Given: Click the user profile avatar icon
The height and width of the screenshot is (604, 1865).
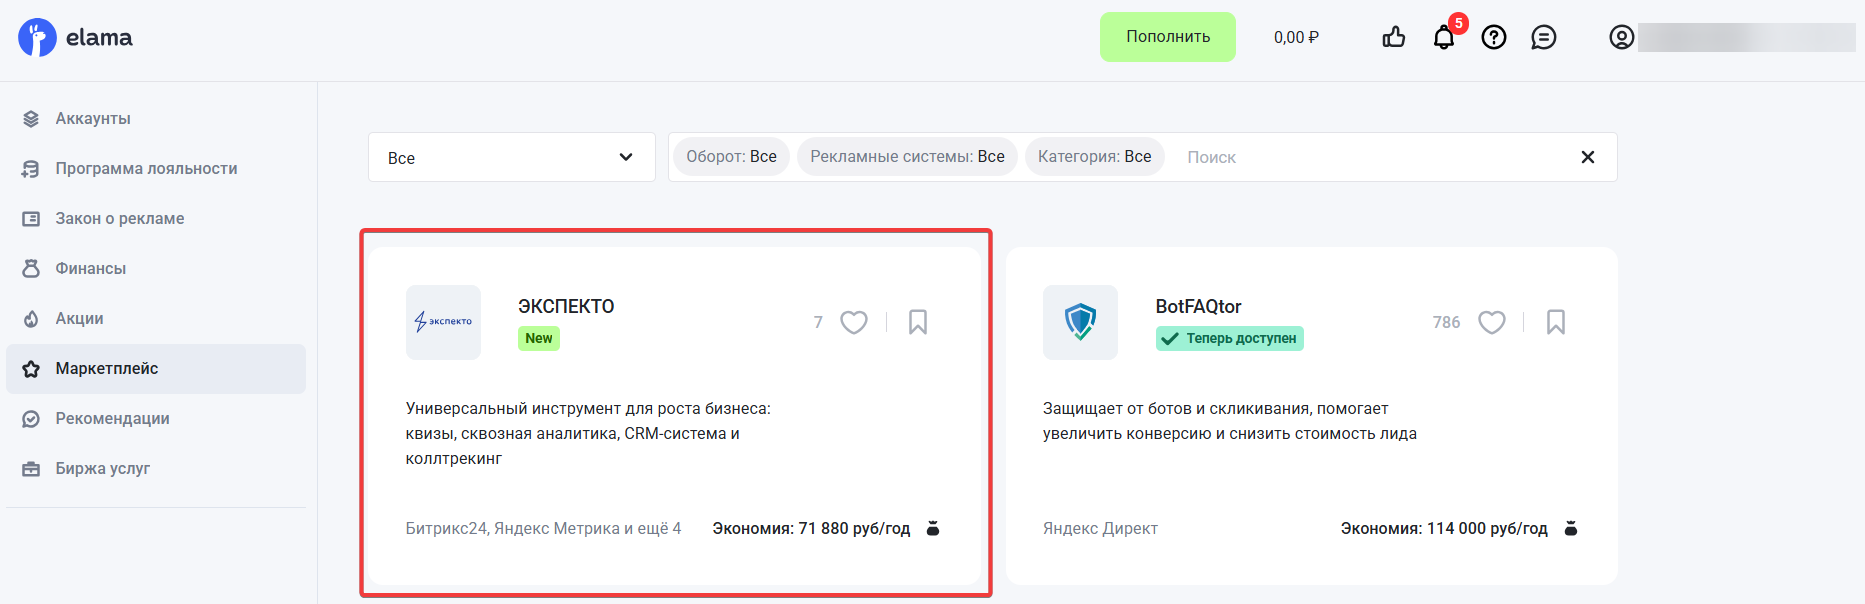Looking at the screenshot, I should [1621, 38].
